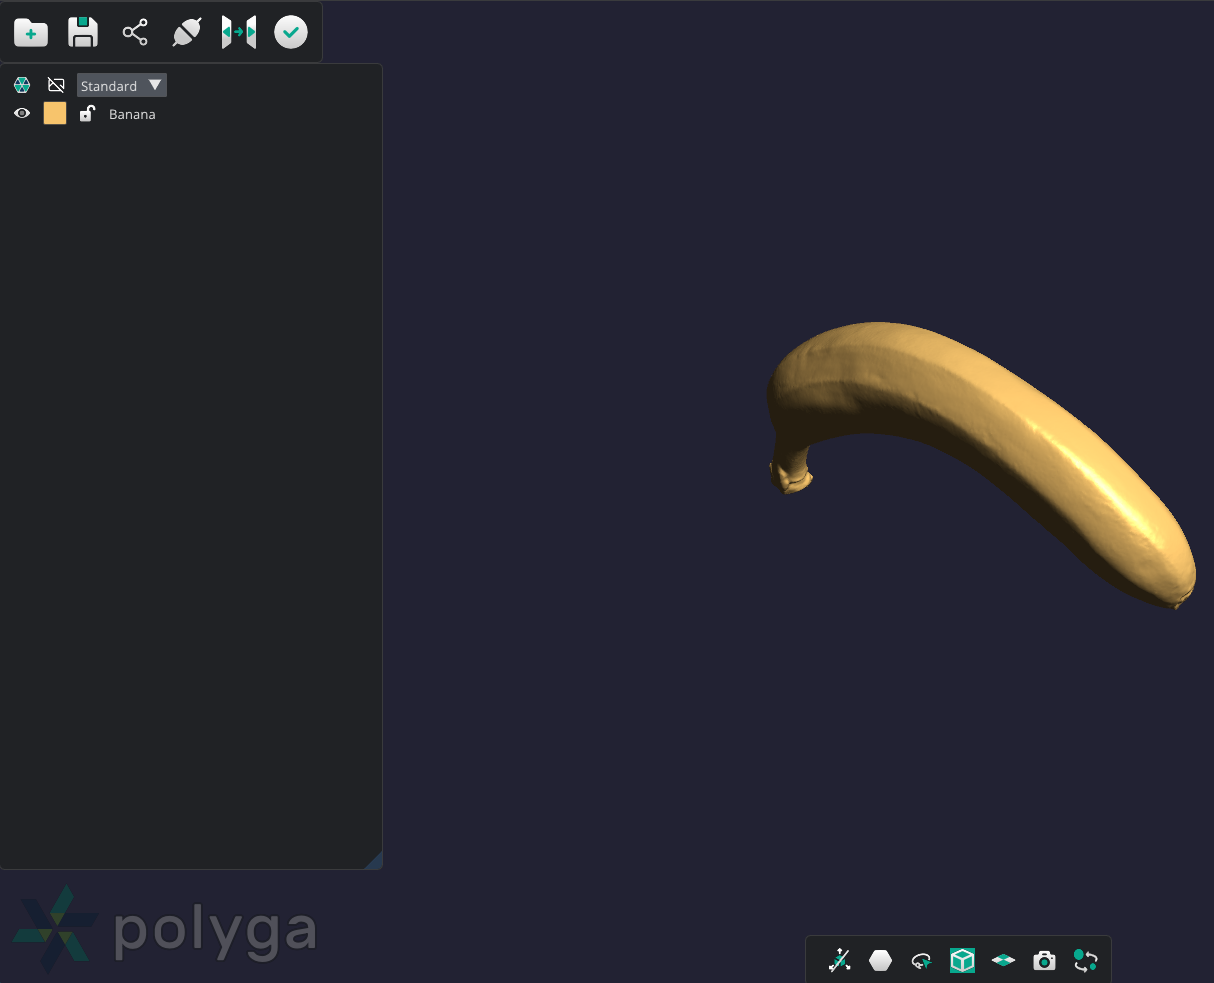Take a screenshot of the viewport
This screenshot has height=983, width=1214.
(1044, 960)
